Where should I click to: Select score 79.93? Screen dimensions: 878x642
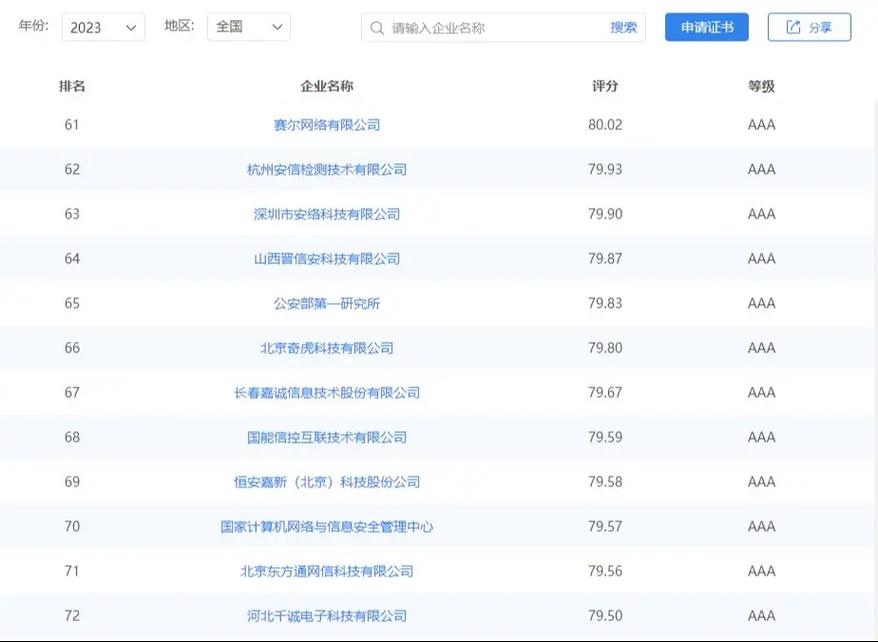[x=605, y=170]
